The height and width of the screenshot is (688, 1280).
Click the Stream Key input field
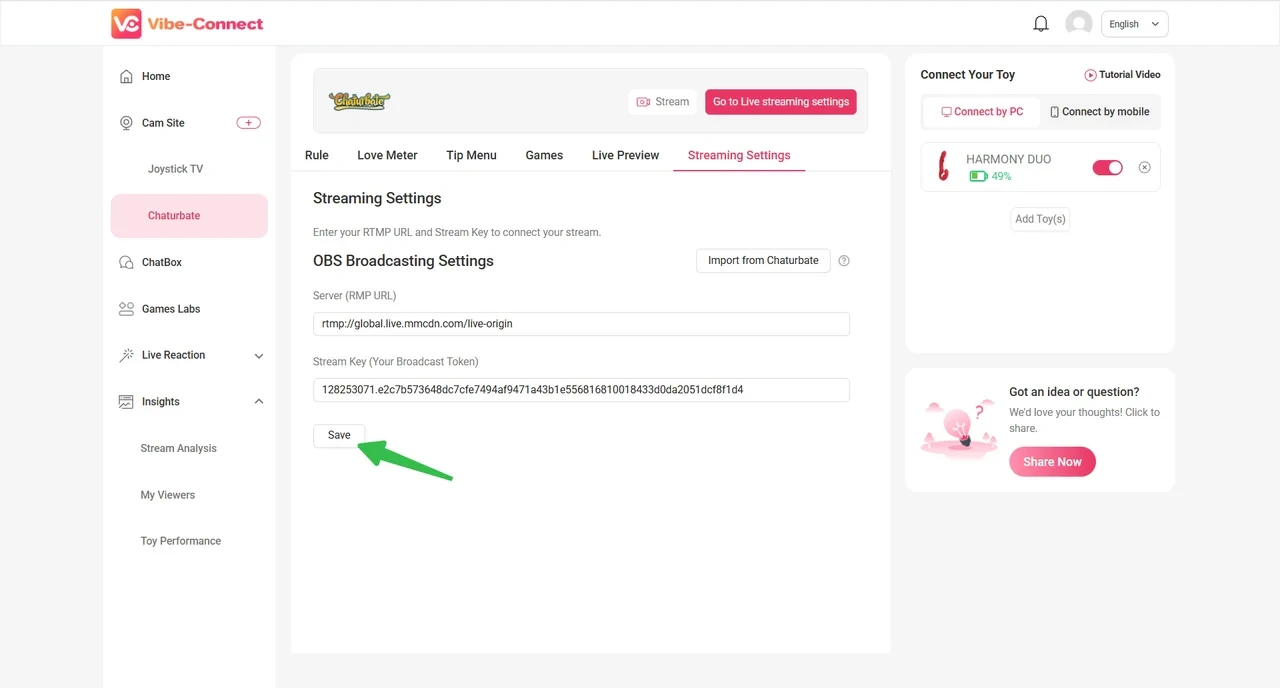581,390
